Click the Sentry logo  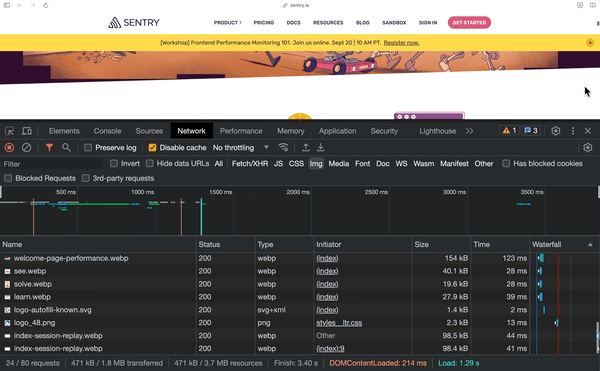point(134,23)
